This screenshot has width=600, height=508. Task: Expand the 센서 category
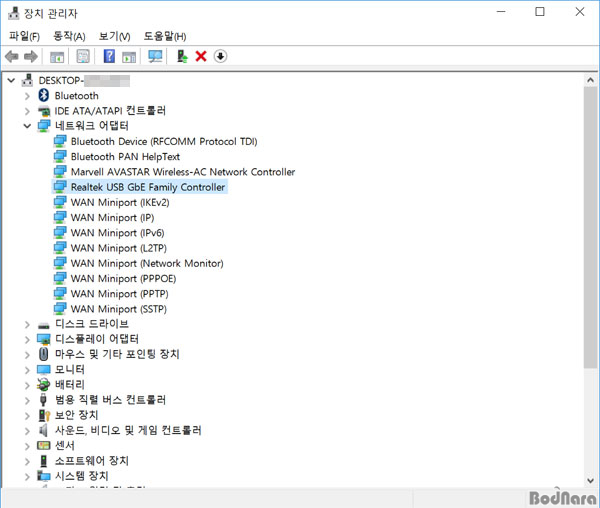coord(27,446)
